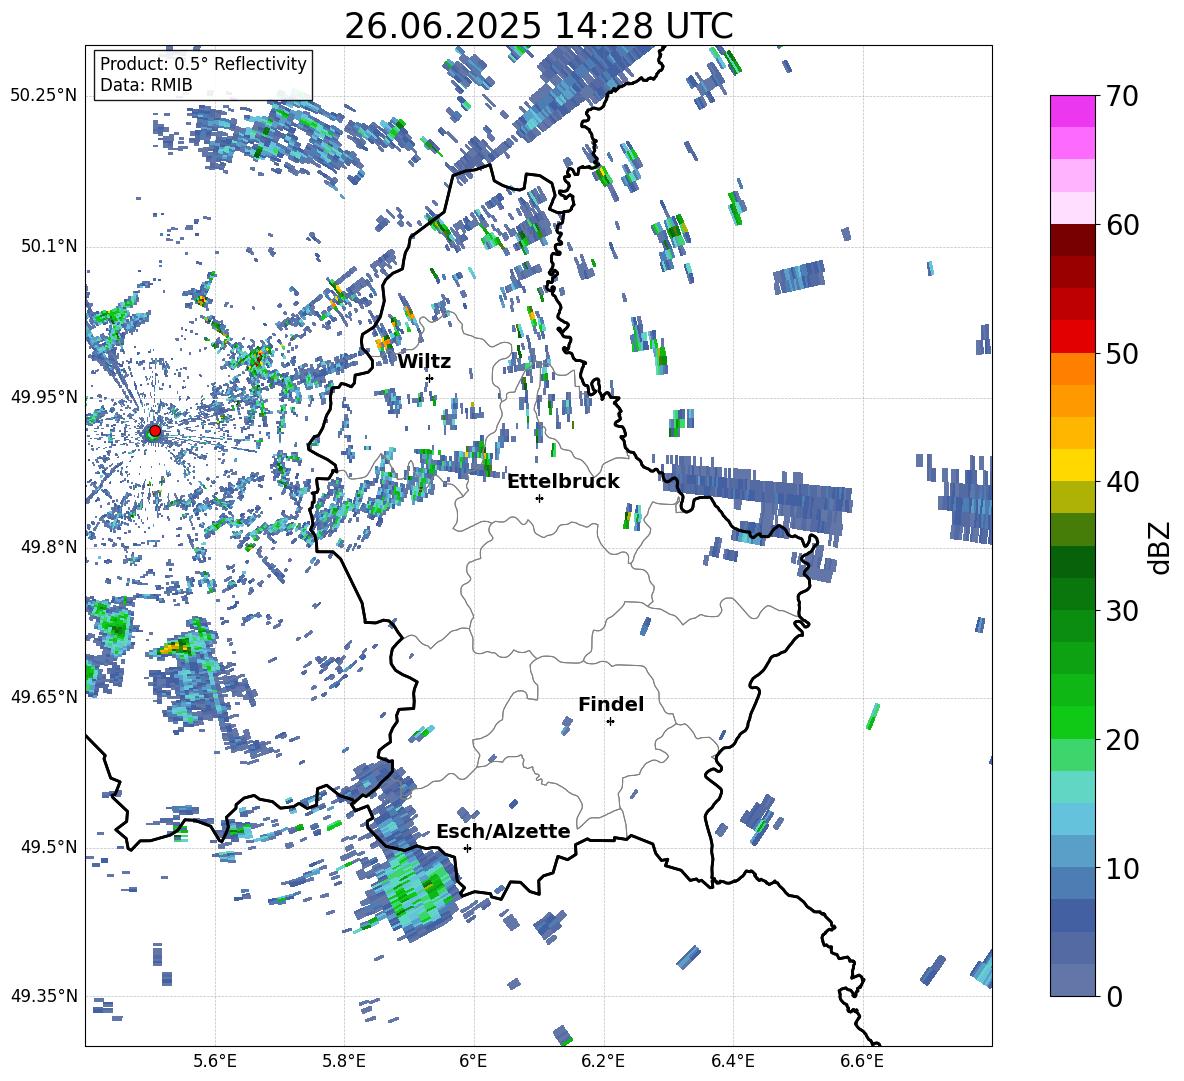1184x1081 pixels.
Task: Click the orange colorbar segment below 50
Action: click(x=1072, y=368)
